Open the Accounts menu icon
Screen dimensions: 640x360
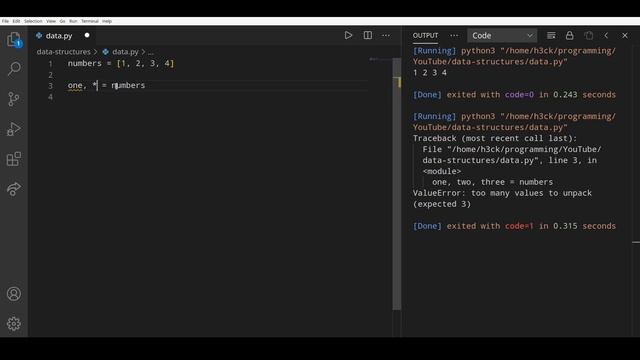tap(14, 294)
